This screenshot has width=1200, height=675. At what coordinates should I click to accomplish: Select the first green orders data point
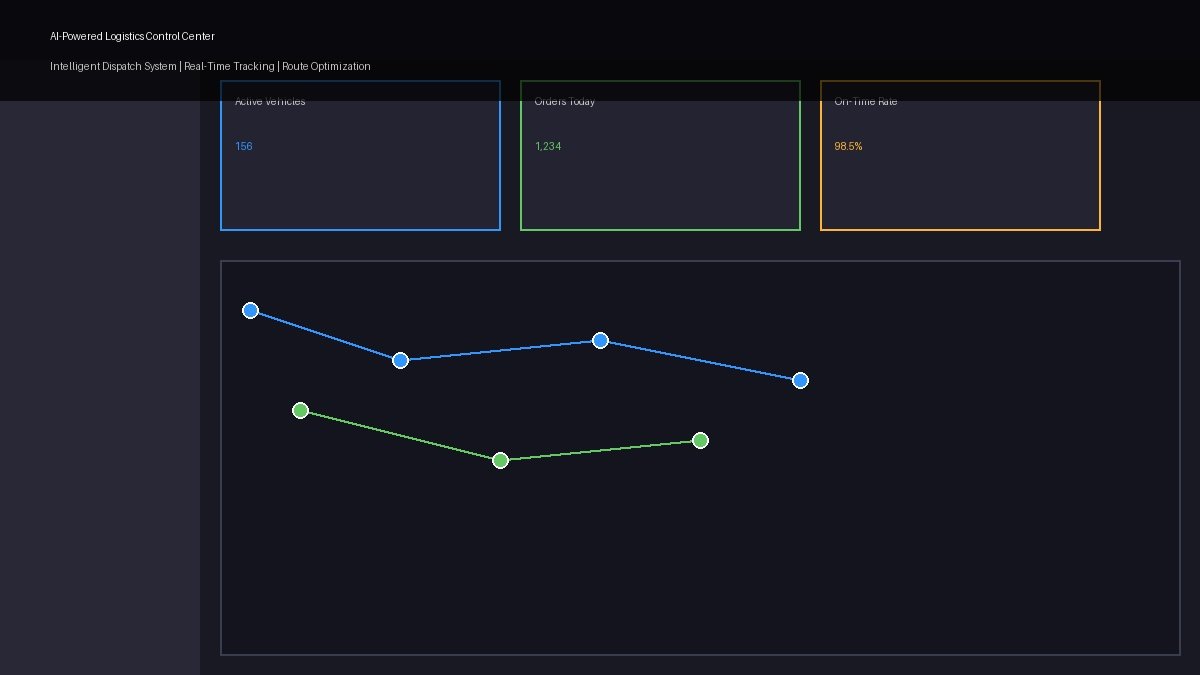click(x=300, y=410)
